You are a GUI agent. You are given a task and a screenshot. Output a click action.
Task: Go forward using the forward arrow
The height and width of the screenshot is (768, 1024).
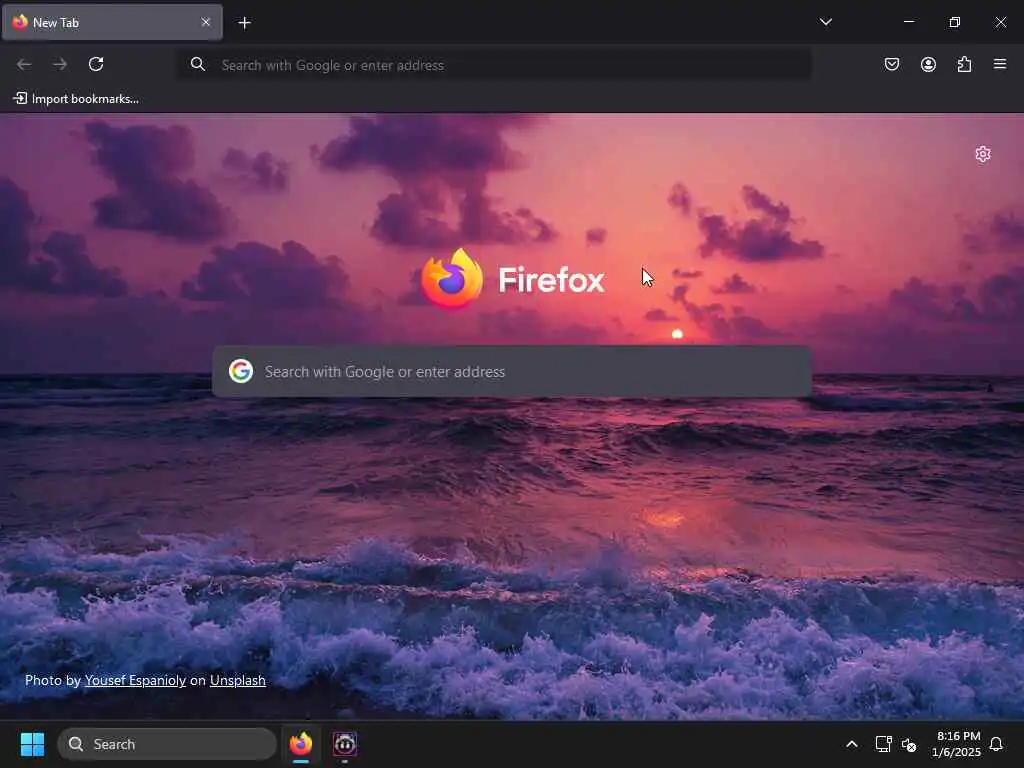point(60,64)
